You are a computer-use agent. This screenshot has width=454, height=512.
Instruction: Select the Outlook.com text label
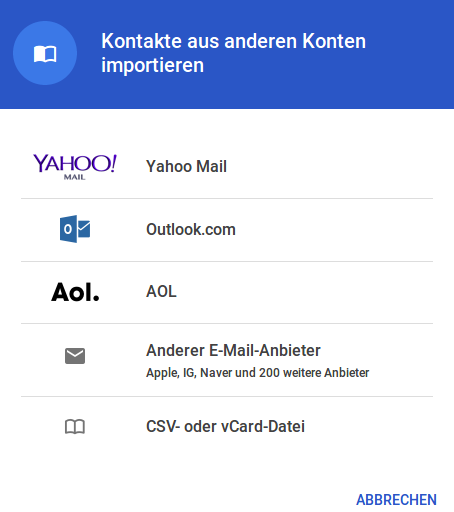191,229
